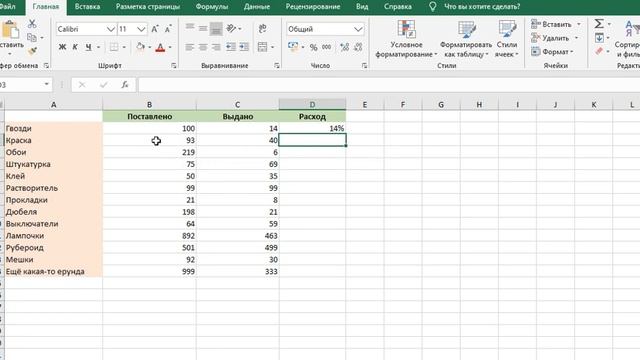Open Форматировать как таблицу gallery

pyautogui.click(x=466, y=39)
